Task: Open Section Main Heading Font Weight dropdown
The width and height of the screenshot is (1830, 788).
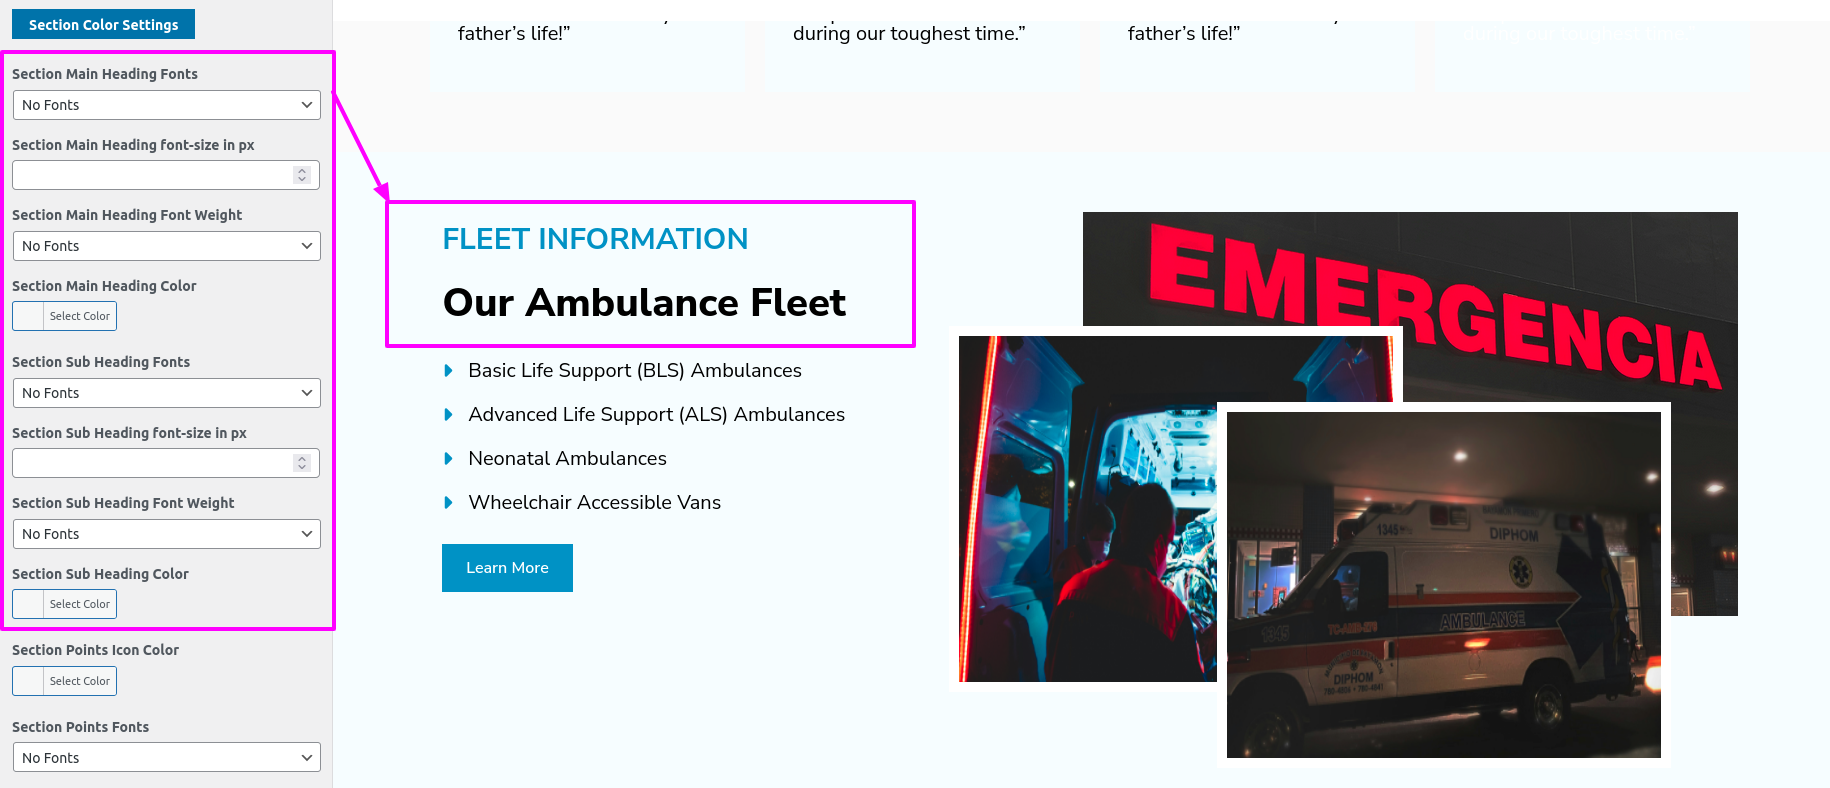Action: coord(166,246)
